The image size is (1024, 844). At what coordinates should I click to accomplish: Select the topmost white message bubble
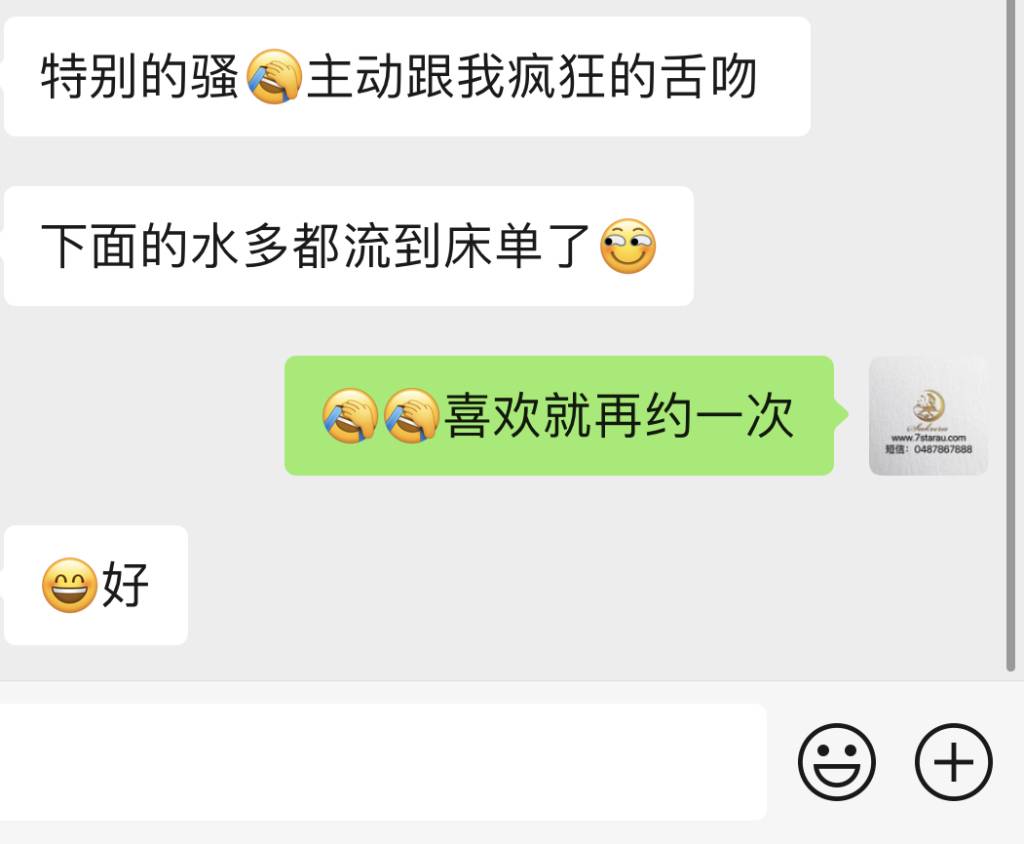point(408,76)
